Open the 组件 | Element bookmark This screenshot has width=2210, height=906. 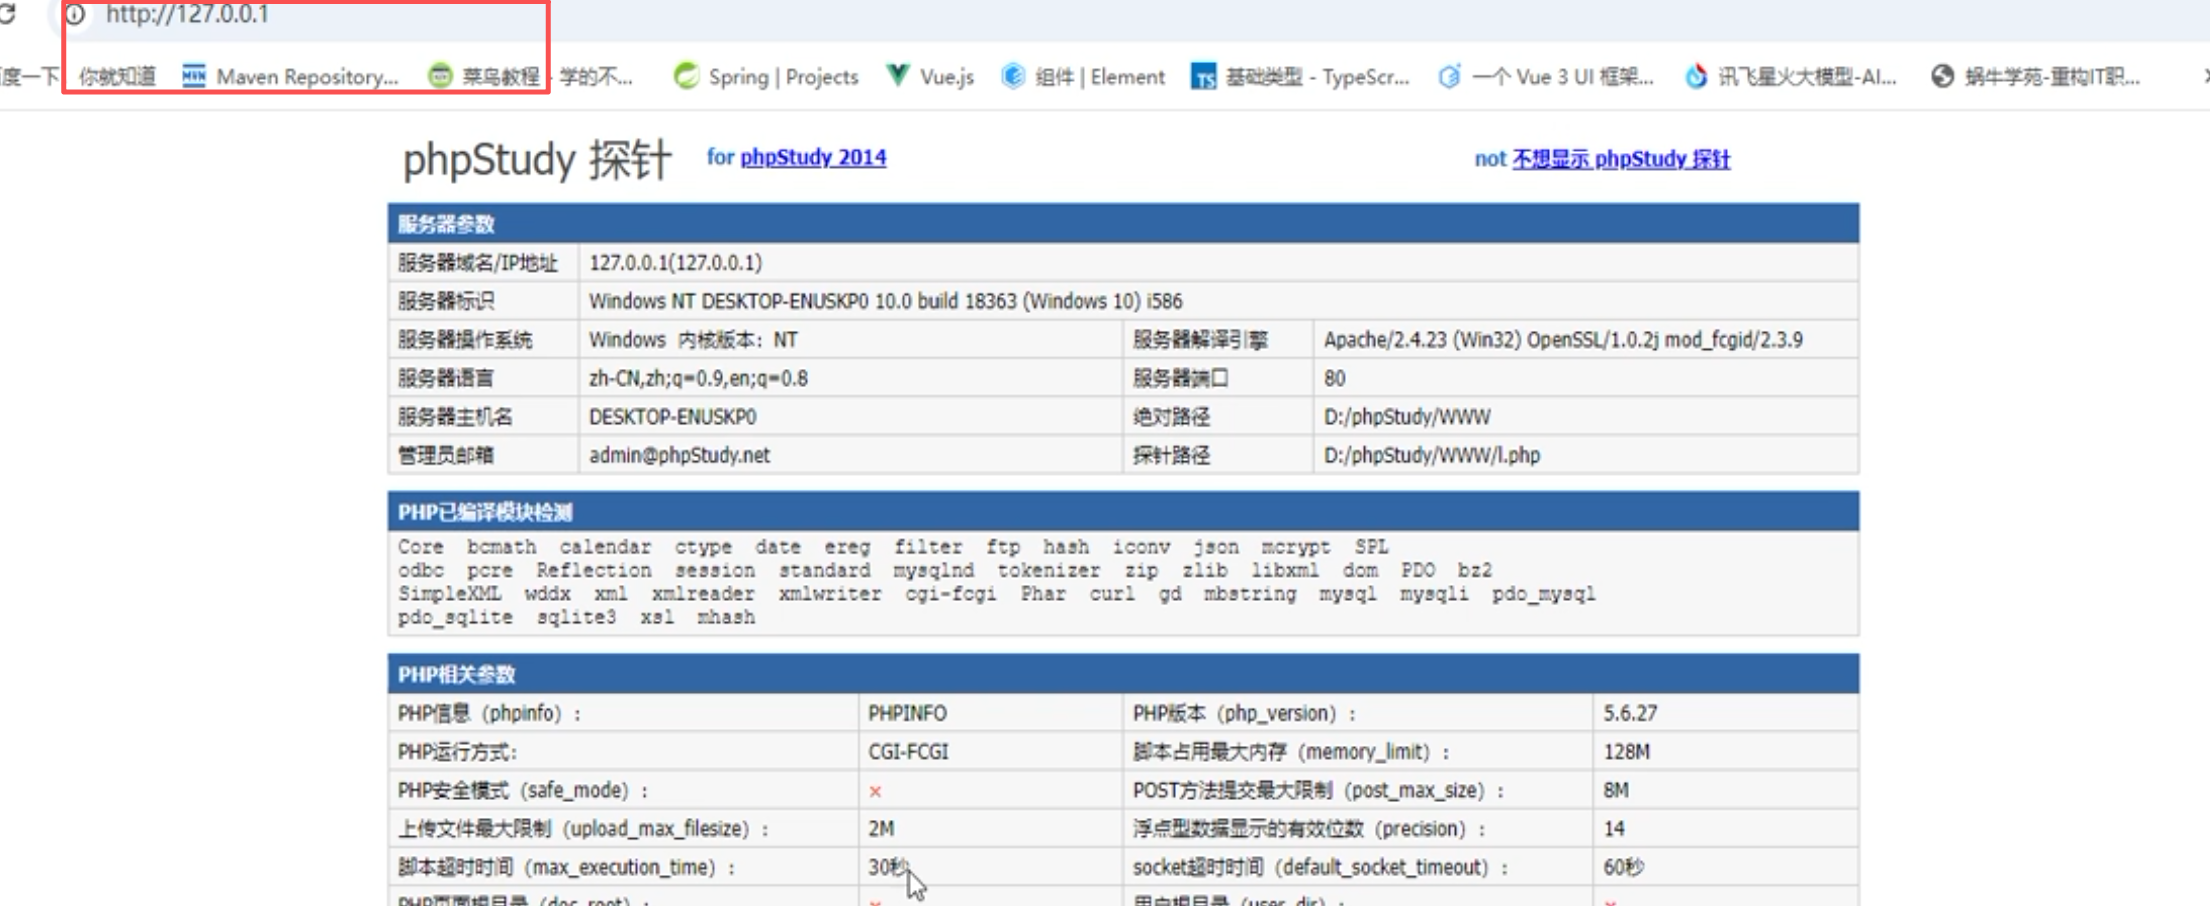pos(1084,77)
